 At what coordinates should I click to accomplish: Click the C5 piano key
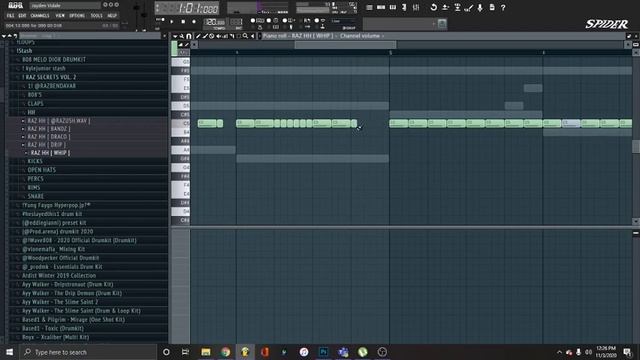tap(180, 123)
